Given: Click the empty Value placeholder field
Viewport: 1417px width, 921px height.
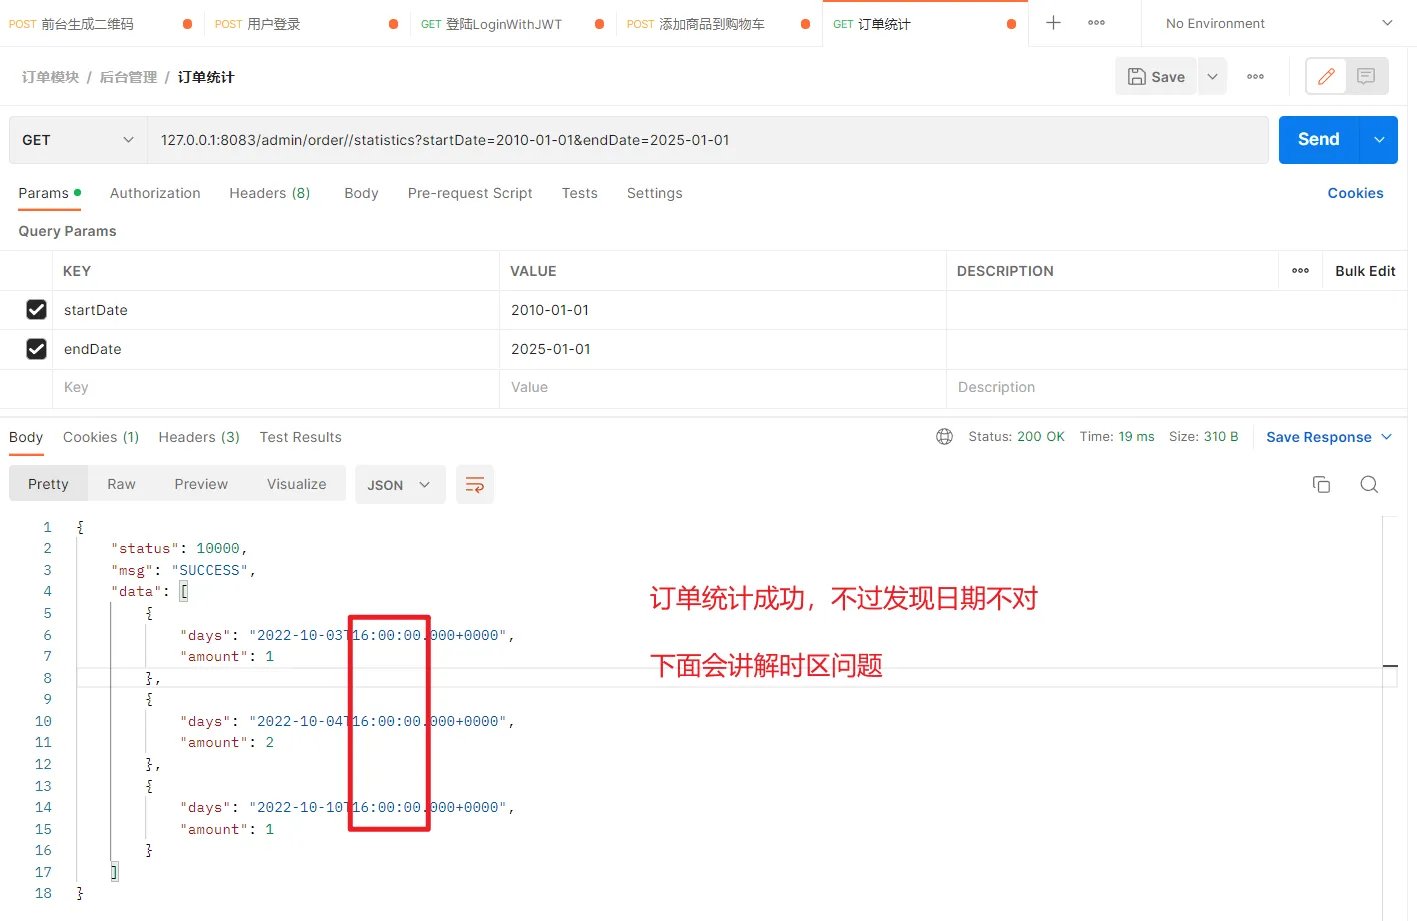Looking at the screenshot, I should [722, 388].
